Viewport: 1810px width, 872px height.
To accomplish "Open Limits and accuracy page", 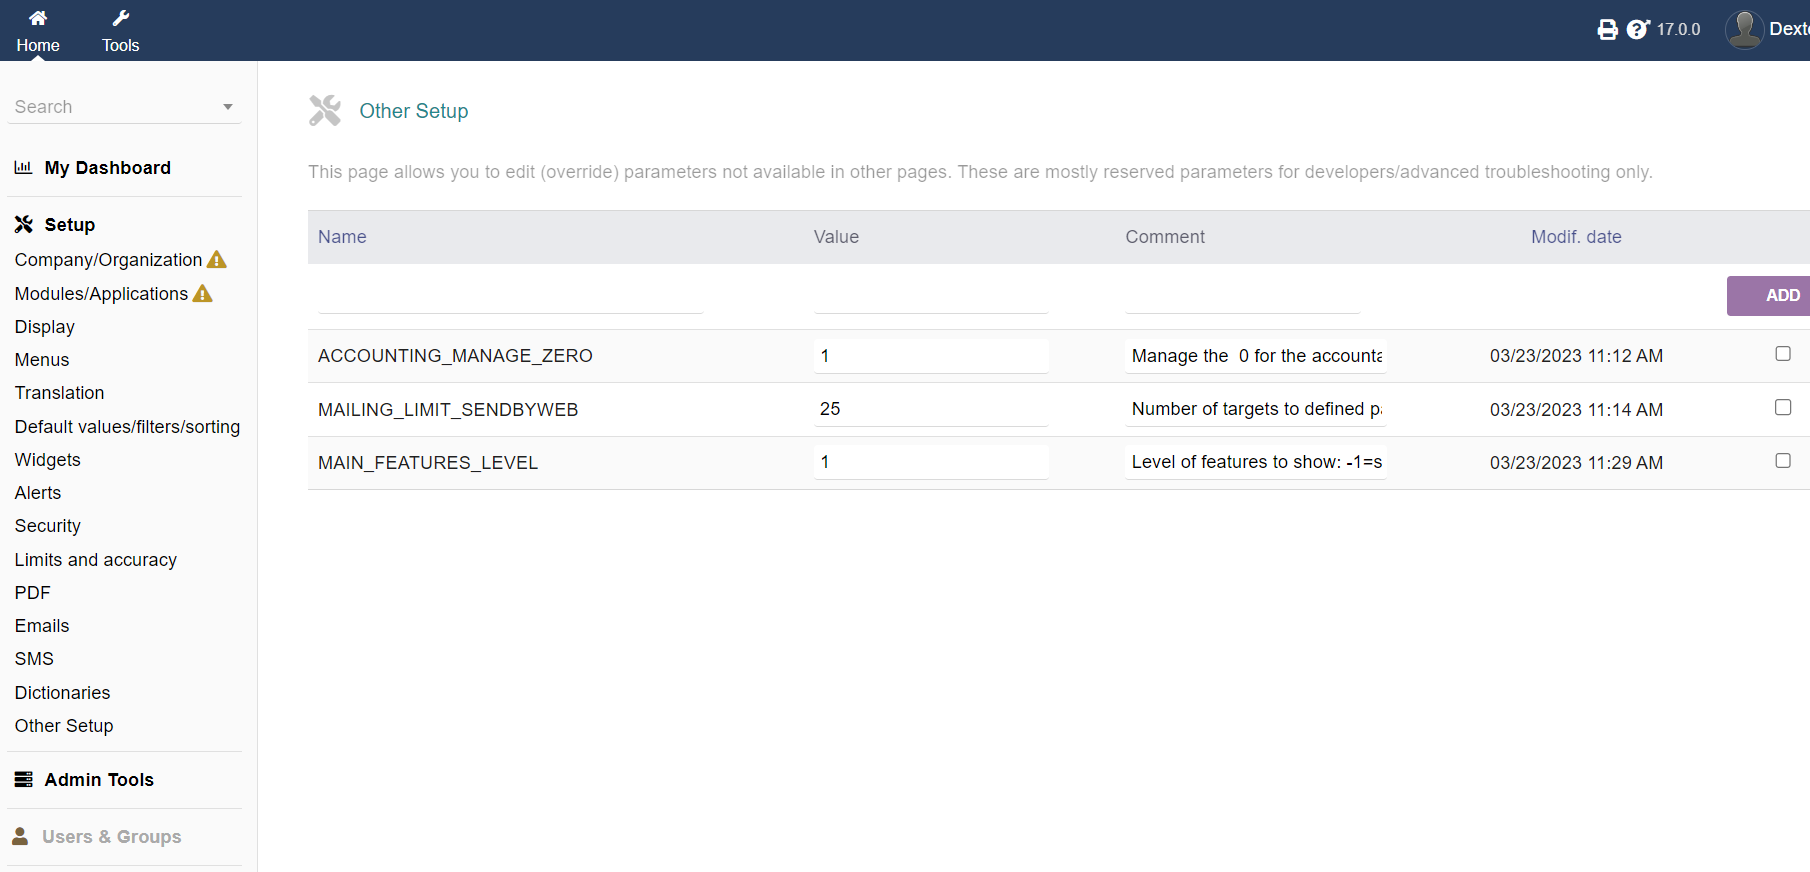I will 96,560.
